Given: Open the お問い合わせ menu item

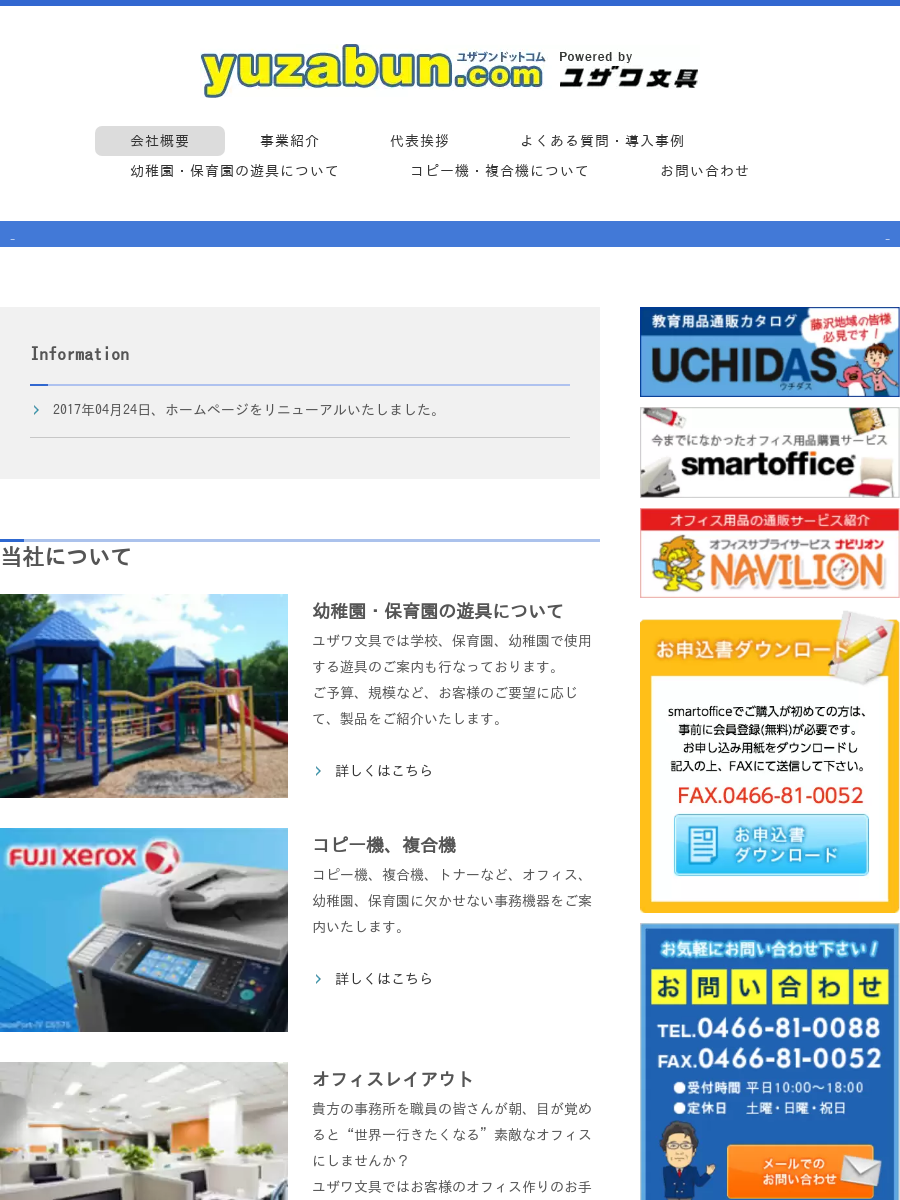Looking at the screenshot, I should pyautogui.click(x=705, y=171).
